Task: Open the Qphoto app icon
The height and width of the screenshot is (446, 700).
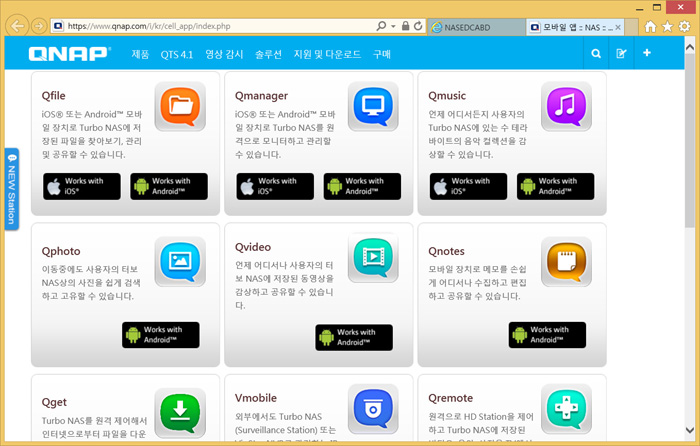Action: coord(180,262)
